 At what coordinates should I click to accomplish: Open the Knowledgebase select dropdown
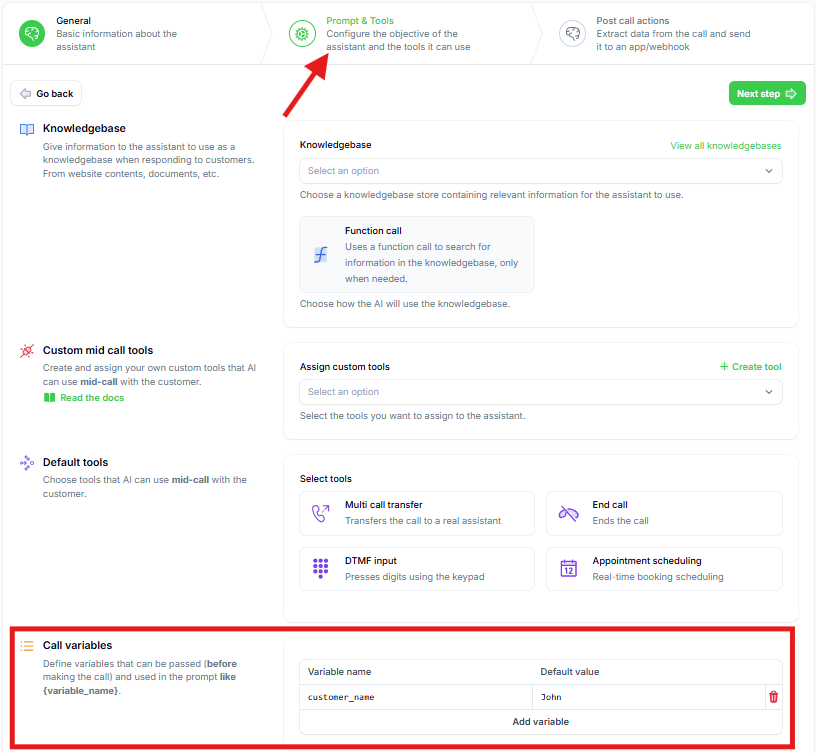click(x=541, y=171)
